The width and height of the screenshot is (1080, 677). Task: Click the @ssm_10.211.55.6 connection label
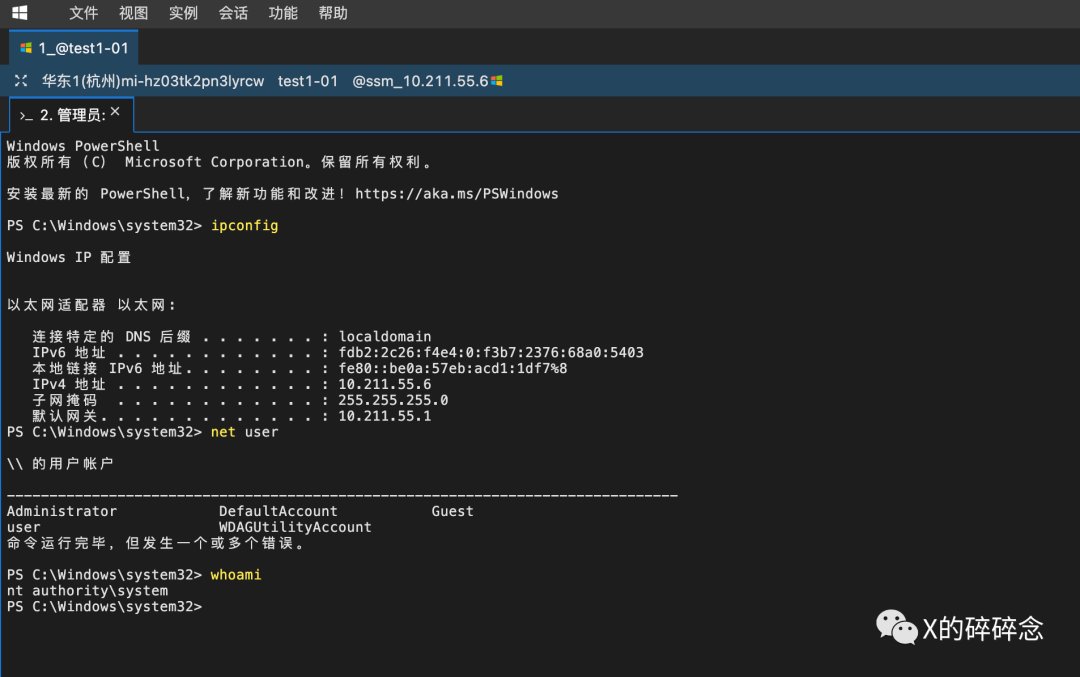point(420,81)
